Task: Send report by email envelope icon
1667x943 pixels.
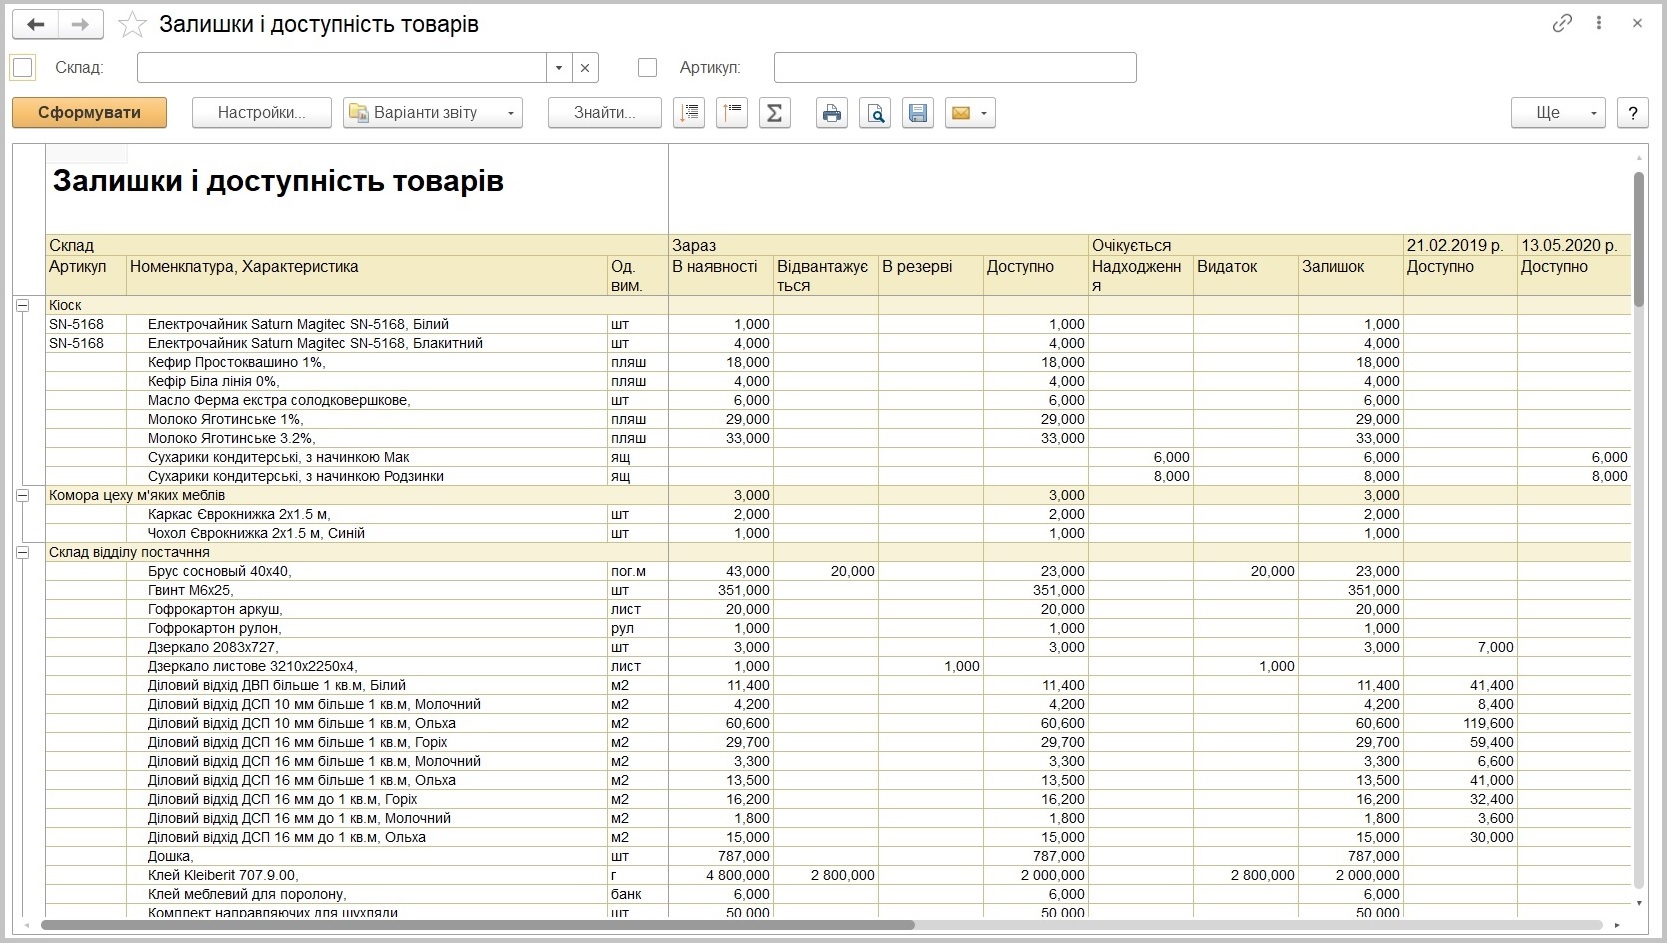Action: click(x=970, y=113)
